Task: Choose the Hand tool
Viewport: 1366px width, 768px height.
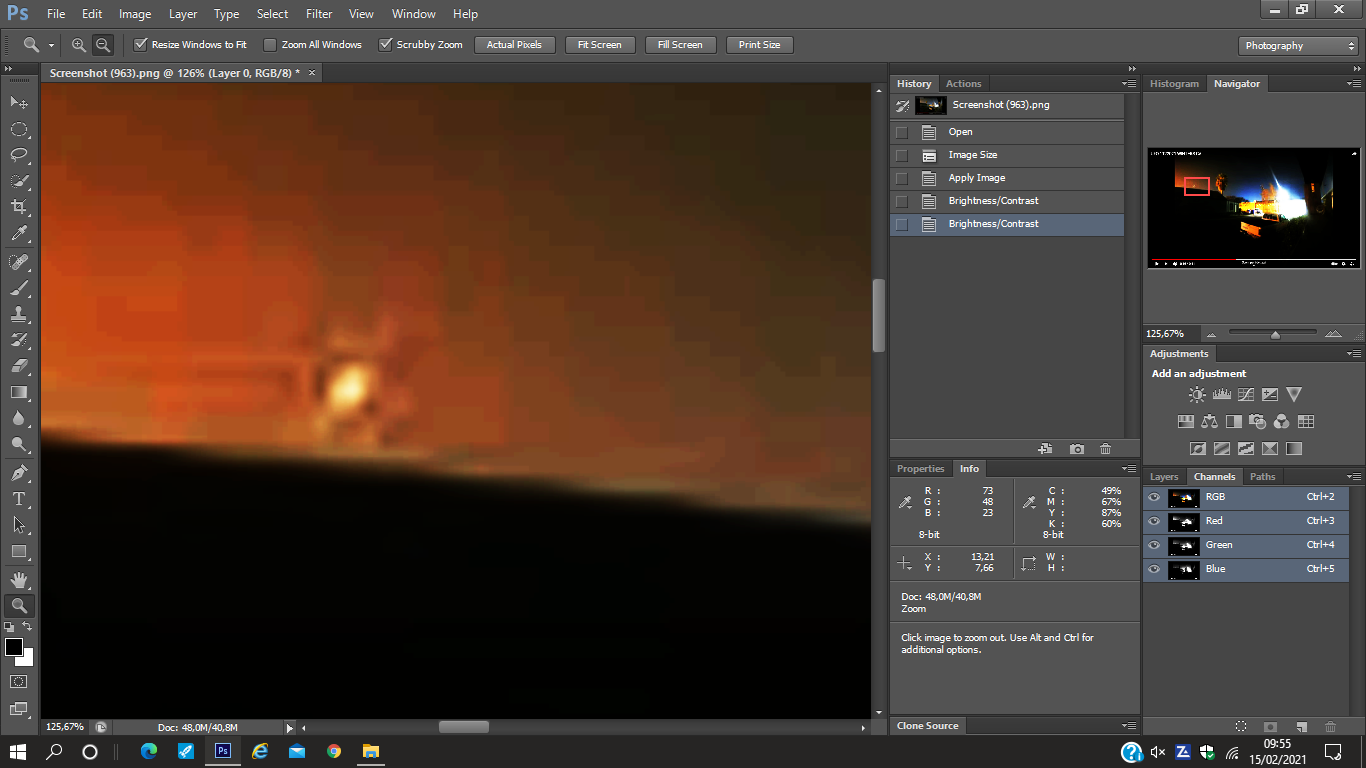Action: [x=19, y=579]
